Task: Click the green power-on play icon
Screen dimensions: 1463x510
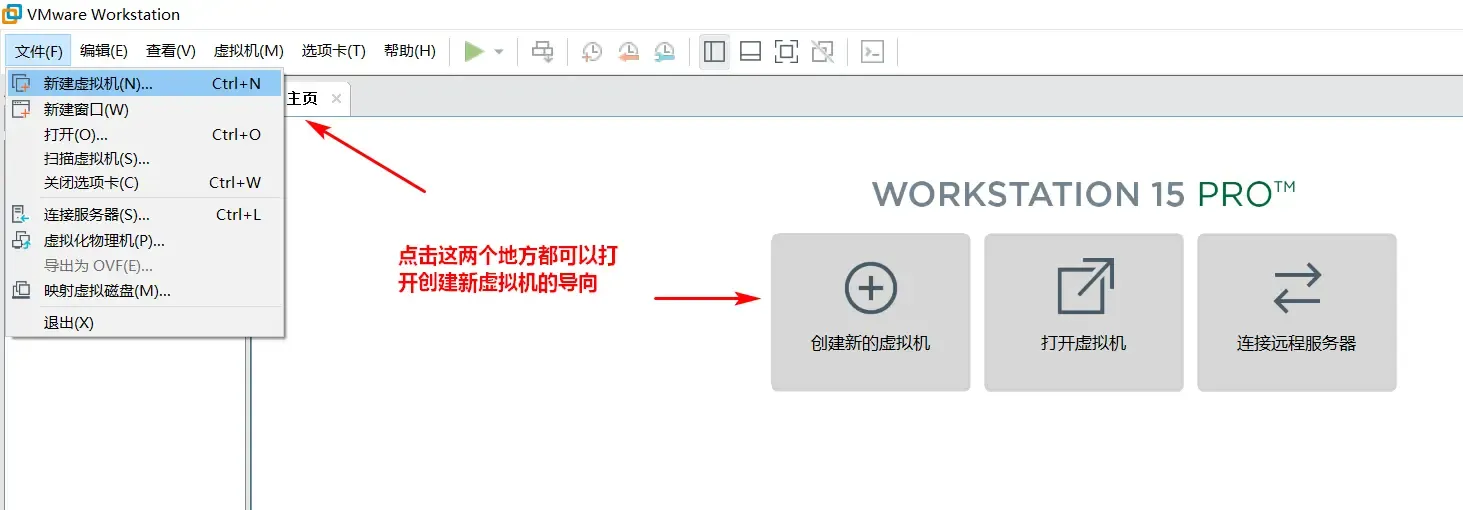Action: pyautogui.click(x=474, y=51)
